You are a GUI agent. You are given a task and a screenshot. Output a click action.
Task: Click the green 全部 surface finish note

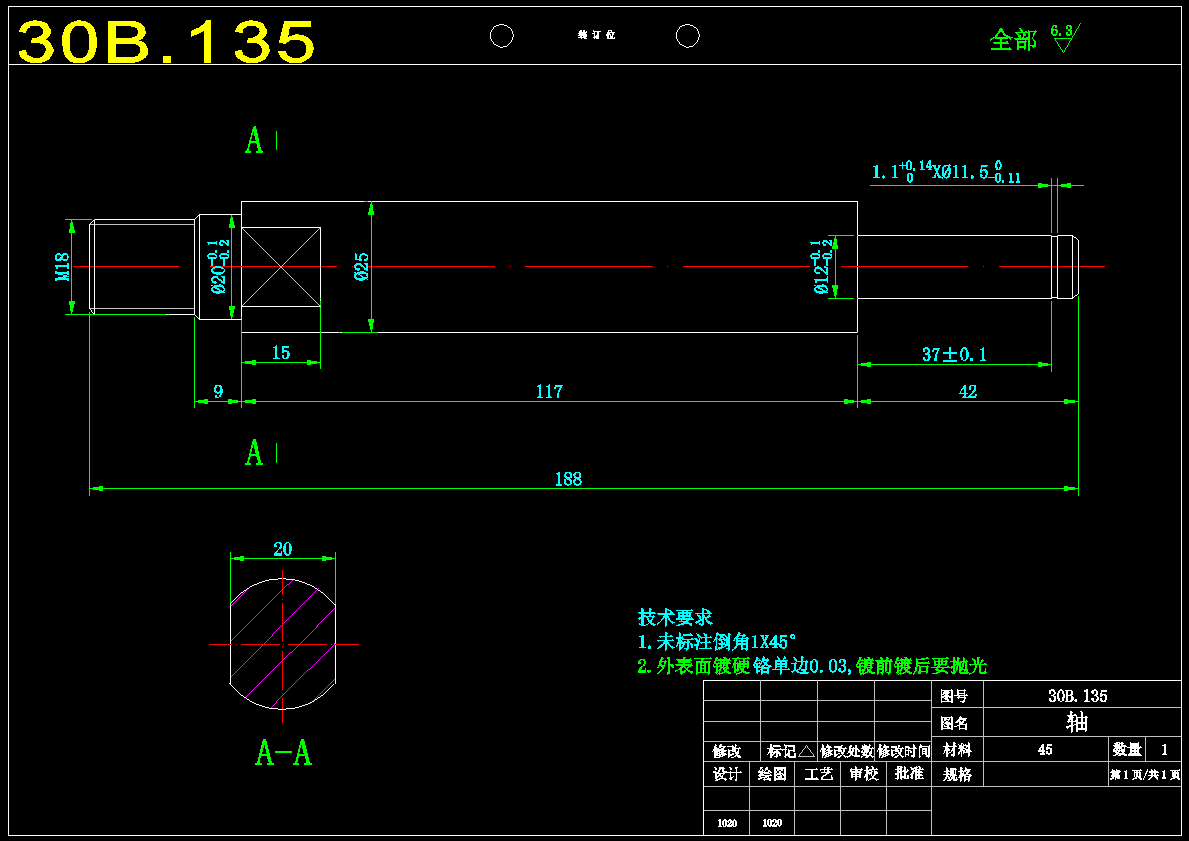click(x=1012, y=39)
